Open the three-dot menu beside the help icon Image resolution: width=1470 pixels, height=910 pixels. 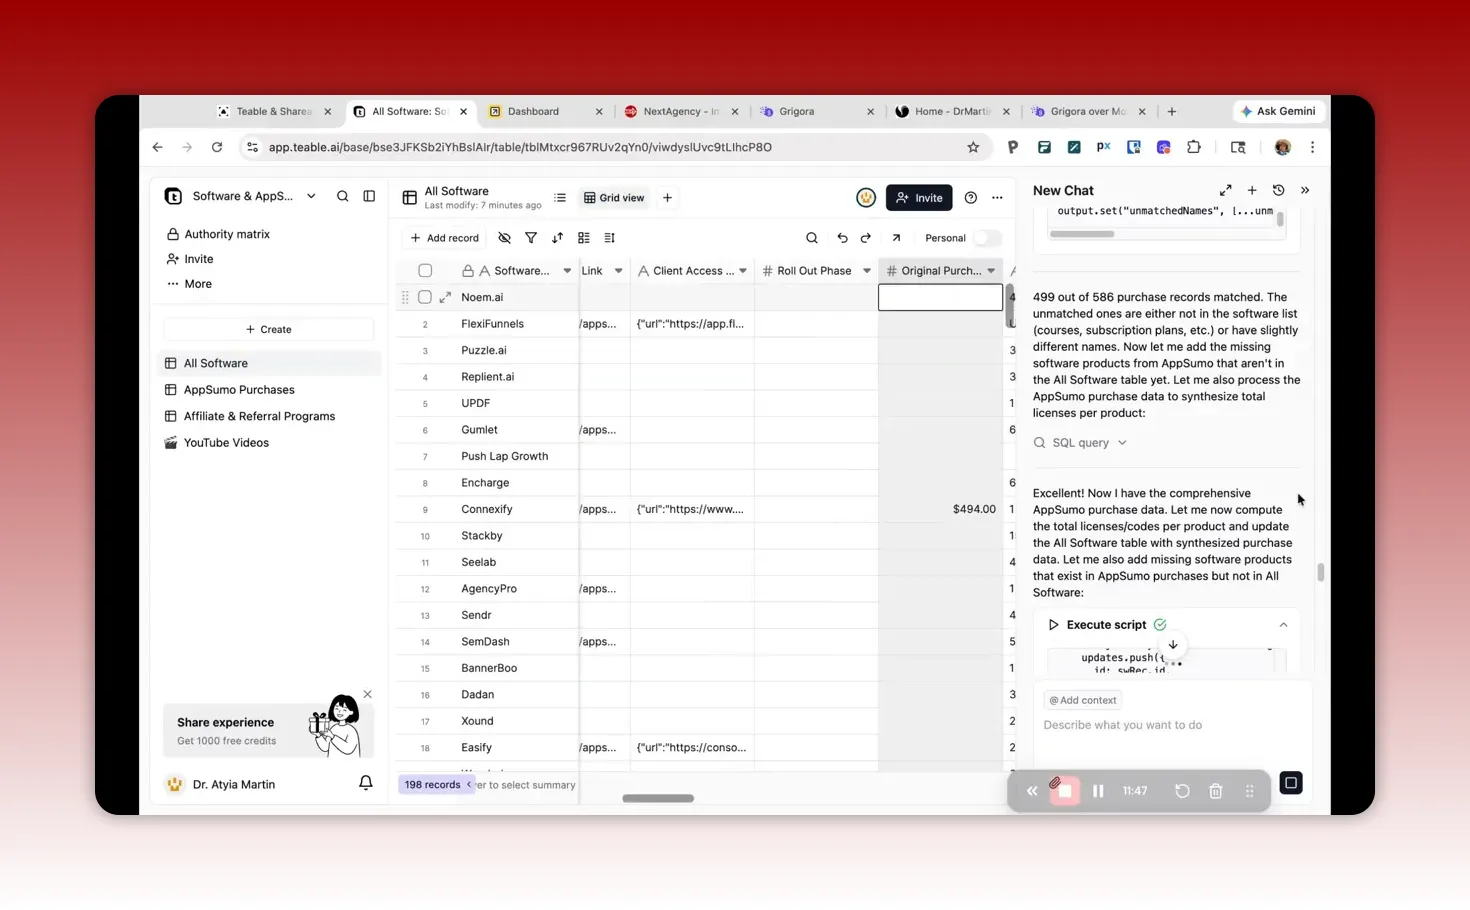click(997, 198)
